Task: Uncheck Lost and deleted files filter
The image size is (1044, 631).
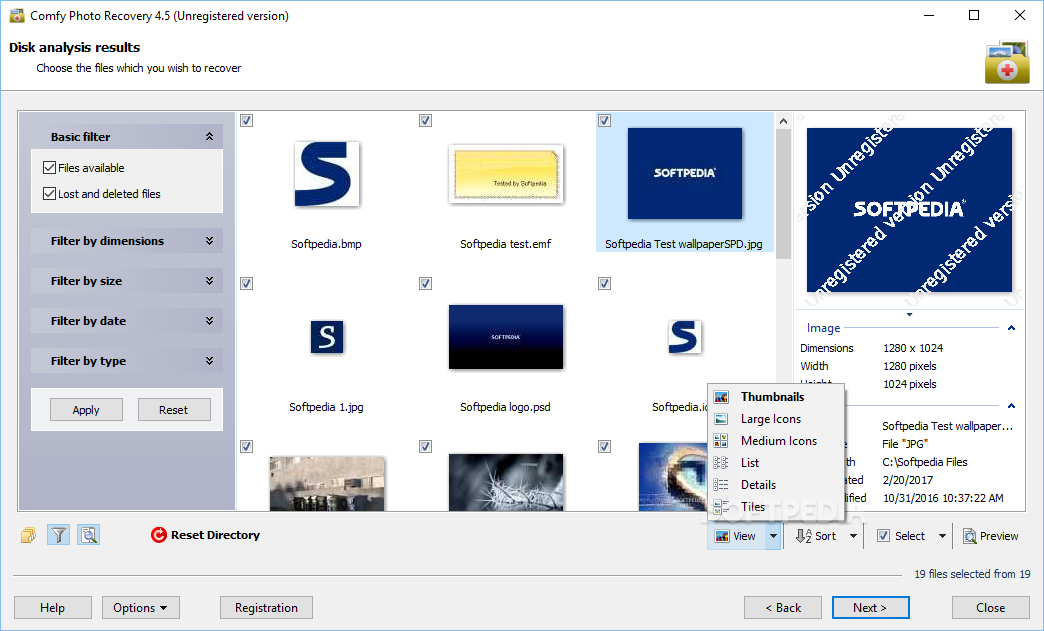Action: coord(49,194)
